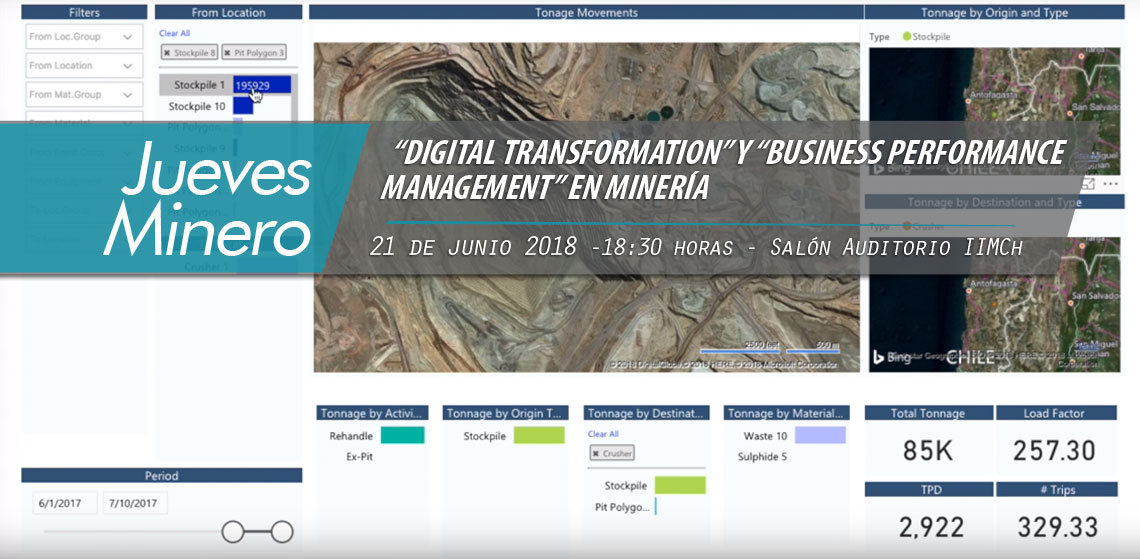Select the teal Rehandle bar
The width and height of the screenshot is (1140, 559).
402,435
